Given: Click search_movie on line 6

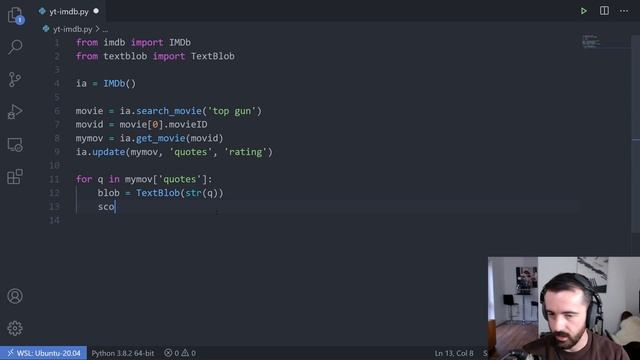Looking at the screenshot, I should (169, 111).
